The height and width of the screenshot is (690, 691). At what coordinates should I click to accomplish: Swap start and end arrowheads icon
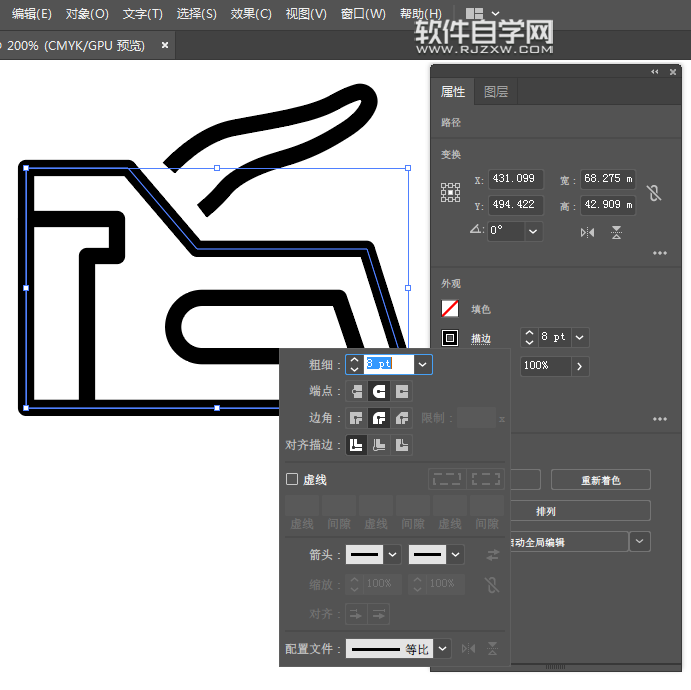click(x=493, y=555)
